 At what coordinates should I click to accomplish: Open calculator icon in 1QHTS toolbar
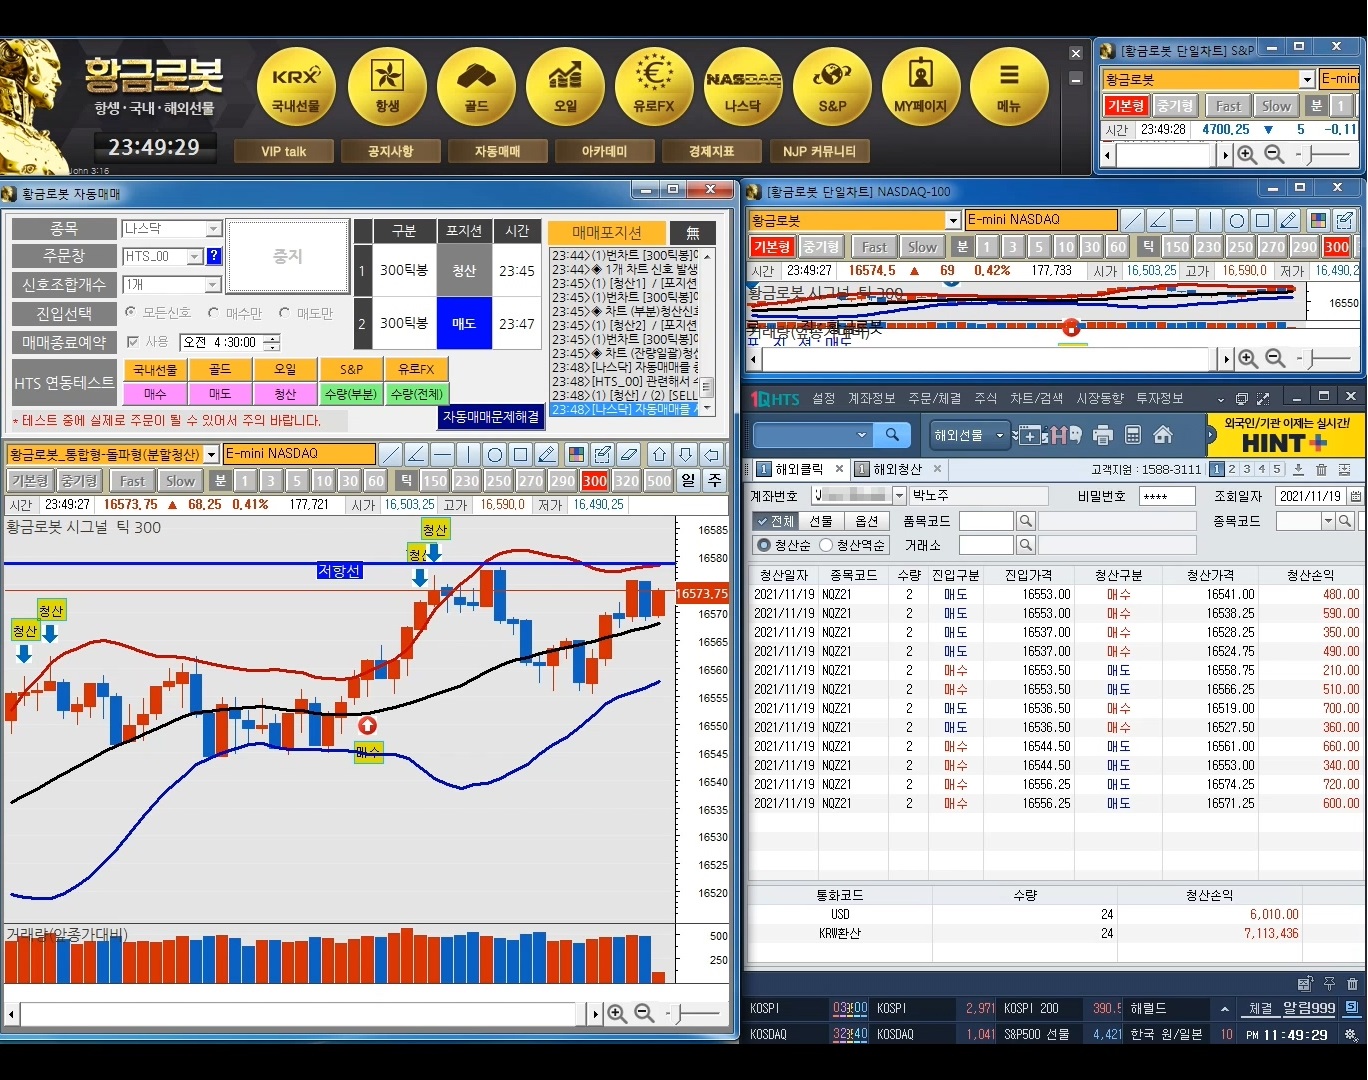point(1133,435)
